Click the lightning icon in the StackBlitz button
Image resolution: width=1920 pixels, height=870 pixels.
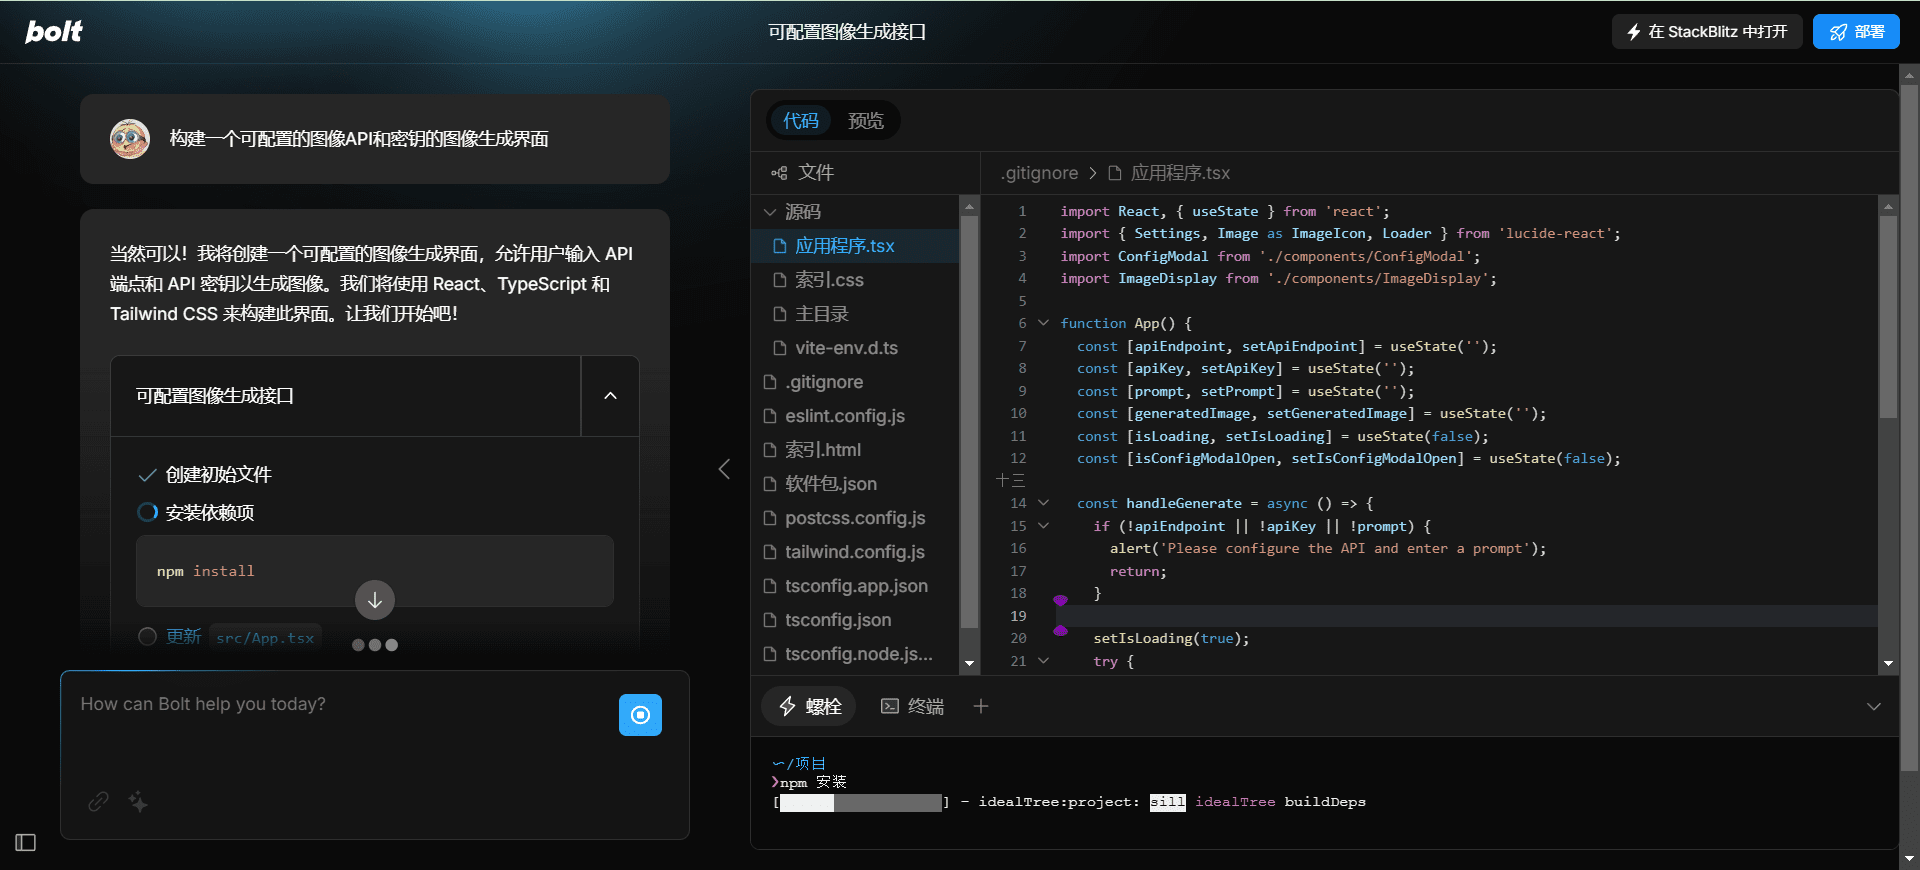coord(1634,32)
